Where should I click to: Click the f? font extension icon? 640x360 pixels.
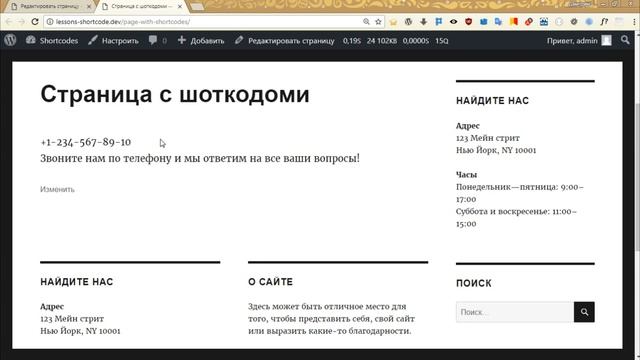(604, 22)
